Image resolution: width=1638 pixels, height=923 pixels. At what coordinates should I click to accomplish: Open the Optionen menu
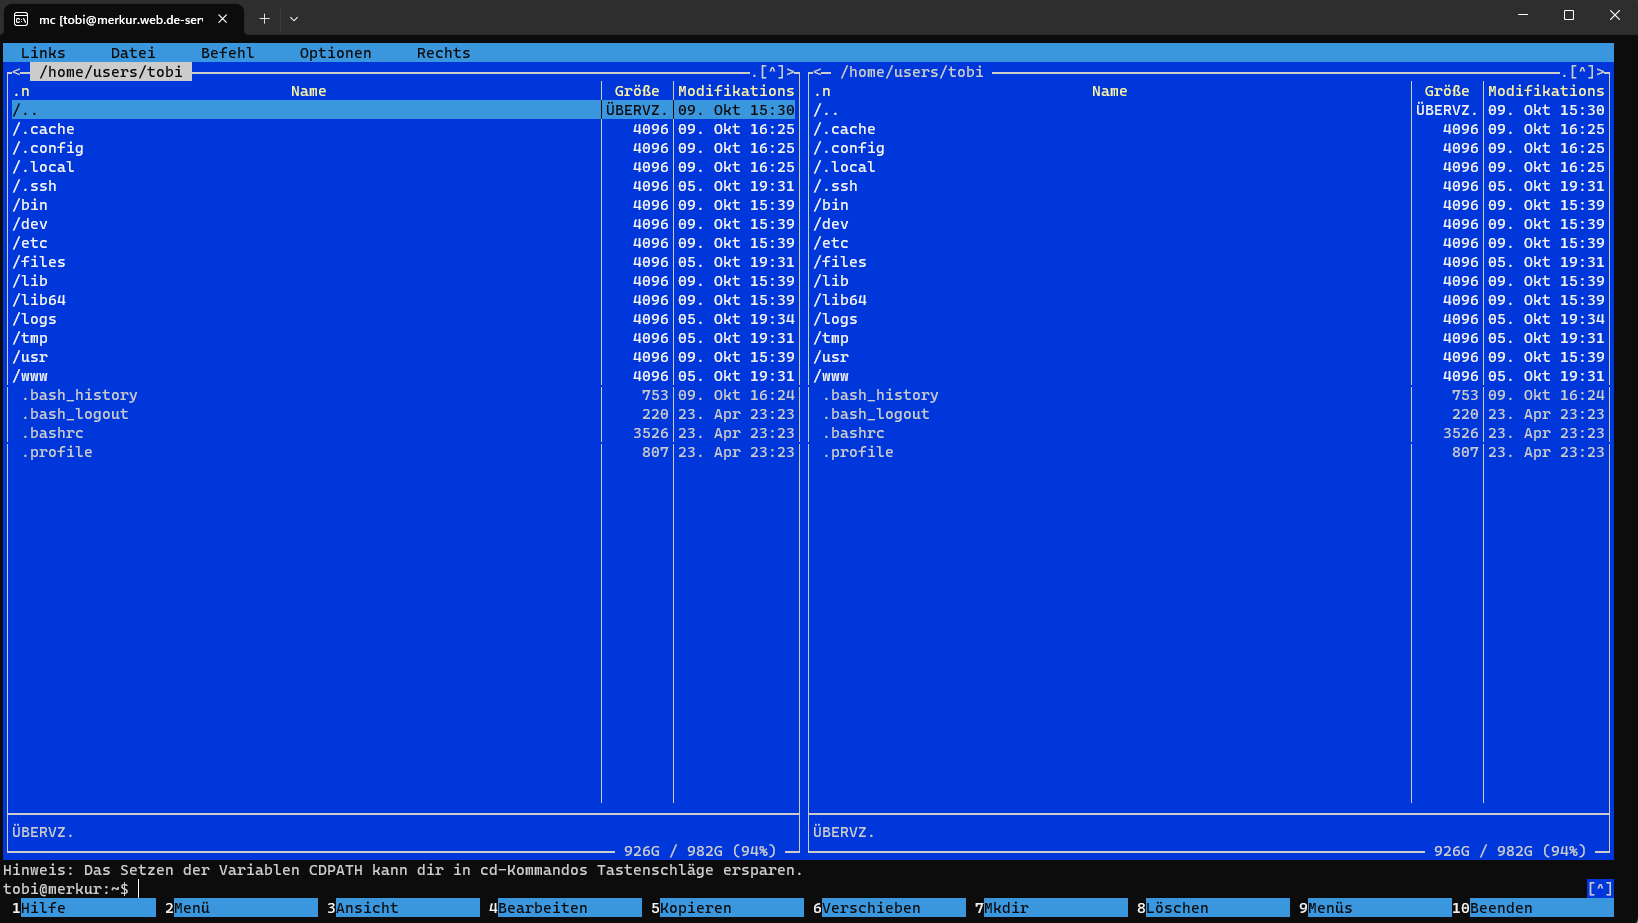click(335, 53)
